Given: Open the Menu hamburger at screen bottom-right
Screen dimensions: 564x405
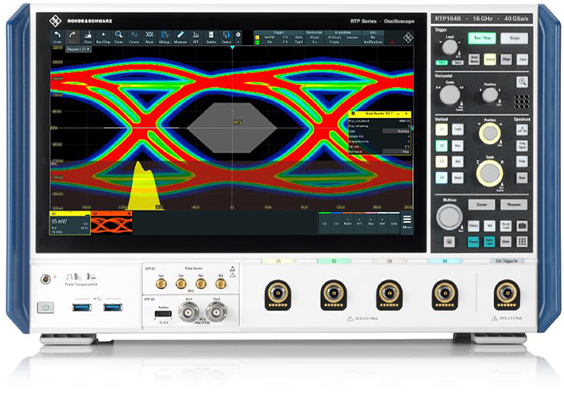Looking at the screenshot, I should click(407, 222).
